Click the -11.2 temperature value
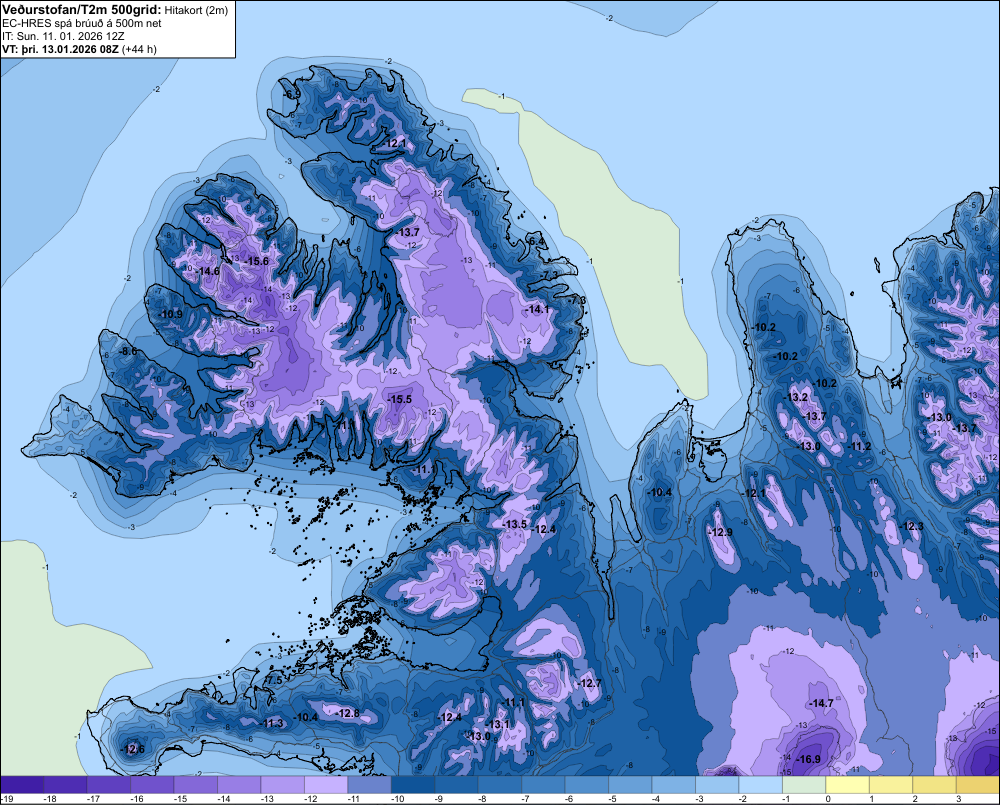Viewport: 1000px width, 805px height. (859, 446)
